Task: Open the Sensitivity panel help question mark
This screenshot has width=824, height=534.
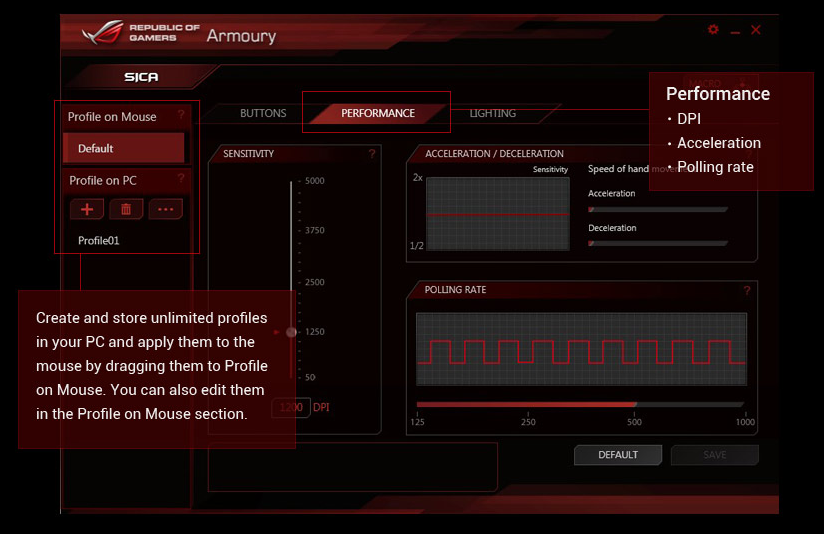Action: (x=372, y=154)
